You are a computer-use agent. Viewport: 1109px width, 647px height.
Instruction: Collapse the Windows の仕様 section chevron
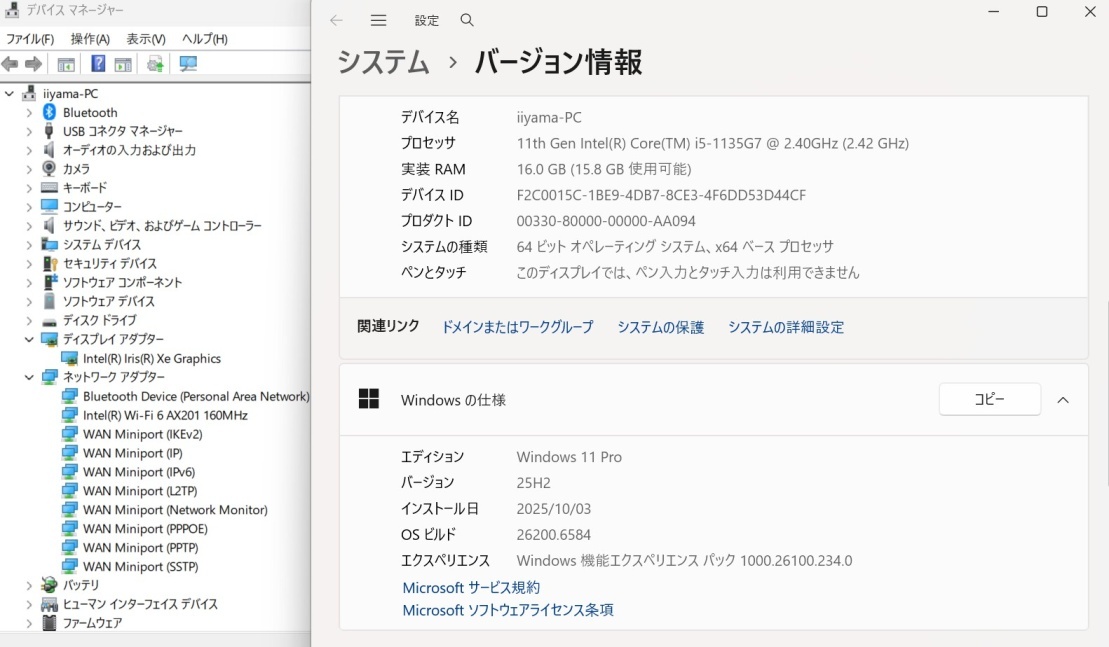[1063, 400]
